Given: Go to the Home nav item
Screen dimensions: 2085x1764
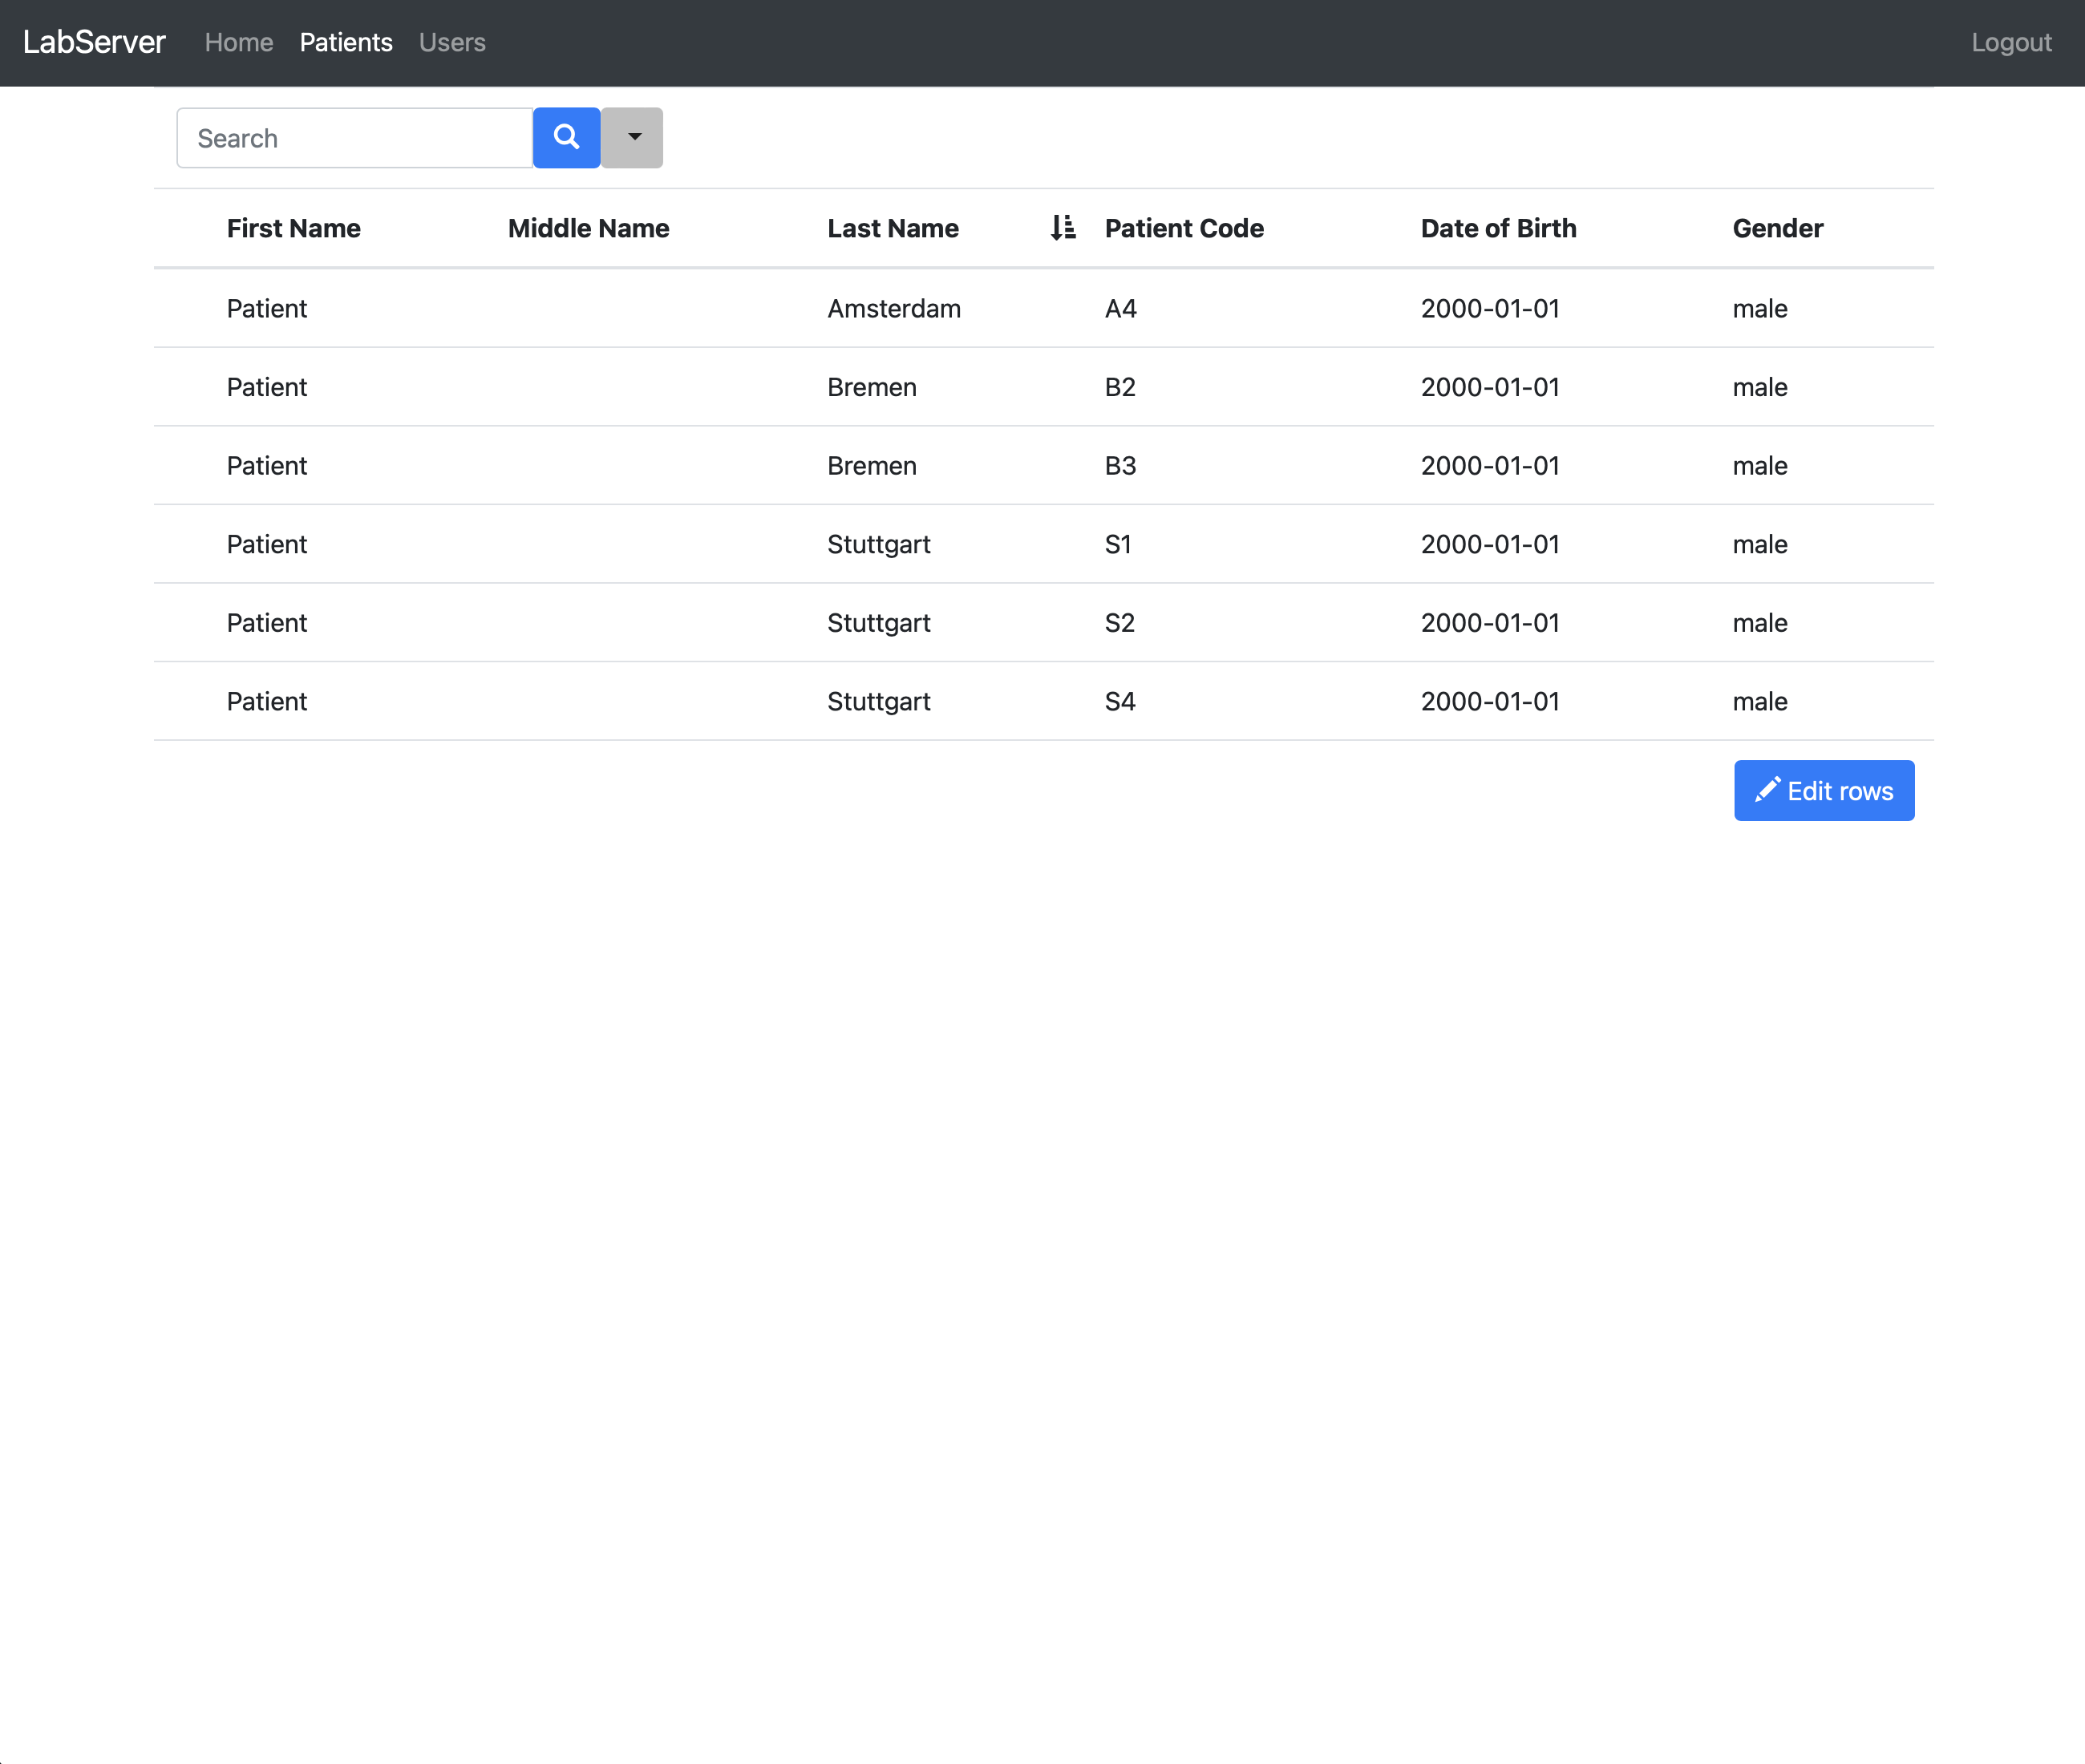Looking at the screenshot, I should coord(239,42).
